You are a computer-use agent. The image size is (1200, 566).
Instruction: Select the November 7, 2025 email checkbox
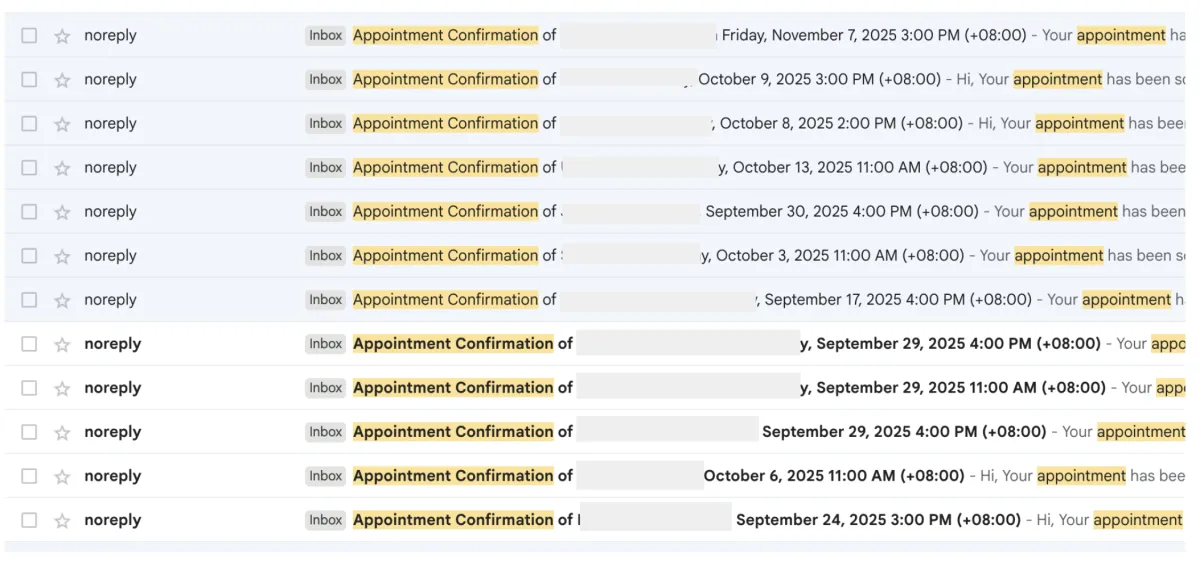point(29,36)
